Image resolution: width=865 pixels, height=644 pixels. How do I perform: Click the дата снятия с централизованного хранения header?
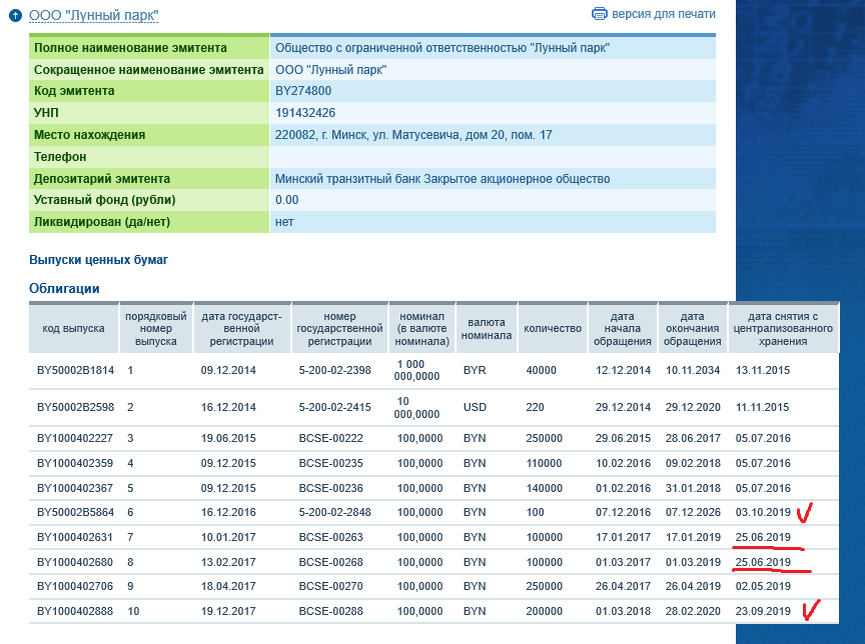[783, 328]
